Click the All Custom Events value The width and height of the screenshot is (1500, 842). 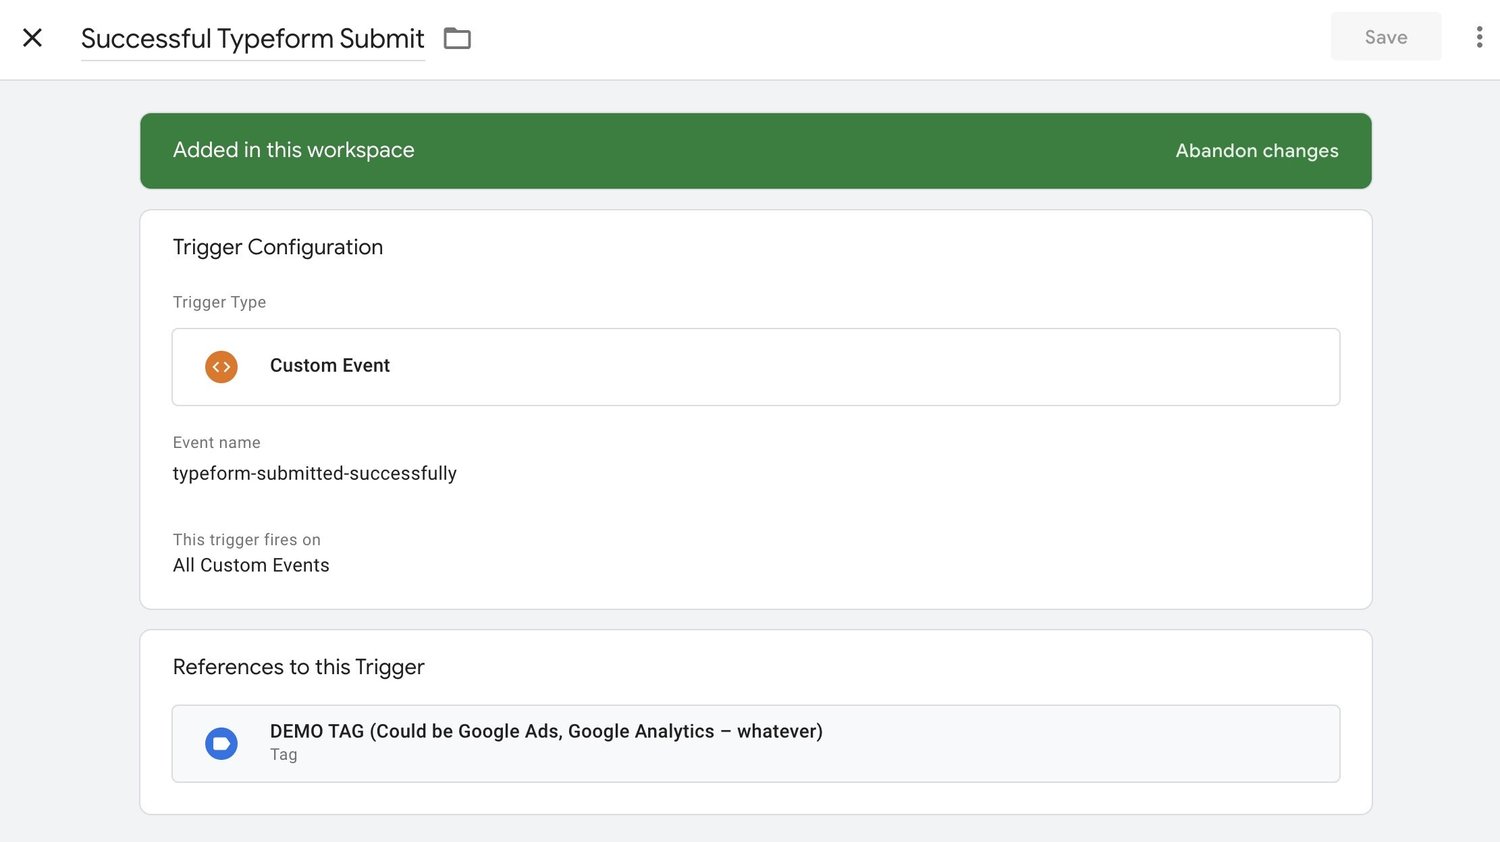click(251, 565)
